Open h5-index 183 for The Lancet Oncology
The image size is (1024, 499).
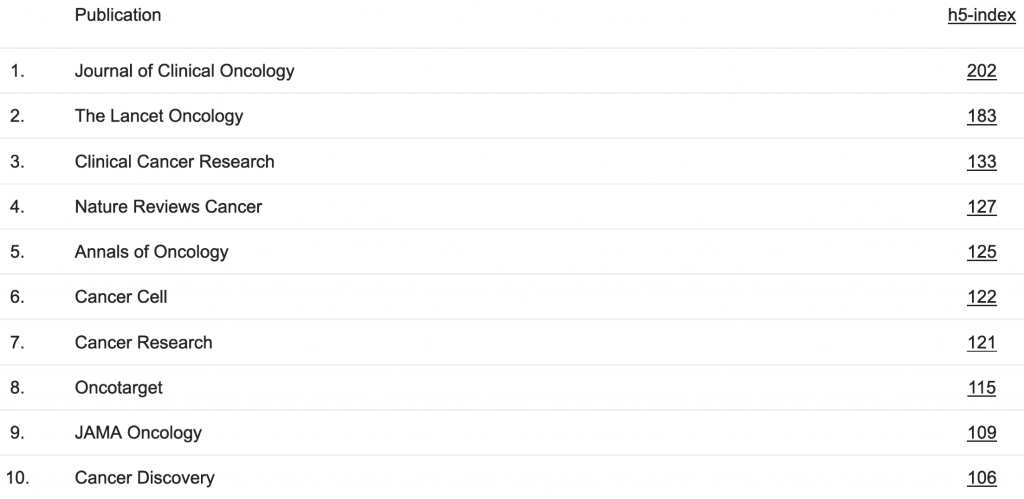point(981,116)
